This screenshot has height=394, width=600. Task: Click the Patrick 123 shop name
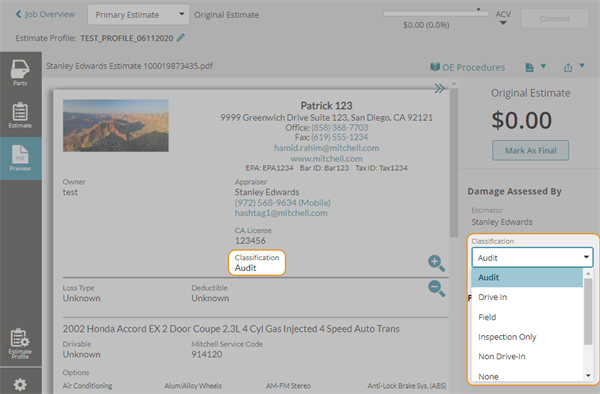tap(326, 105)
